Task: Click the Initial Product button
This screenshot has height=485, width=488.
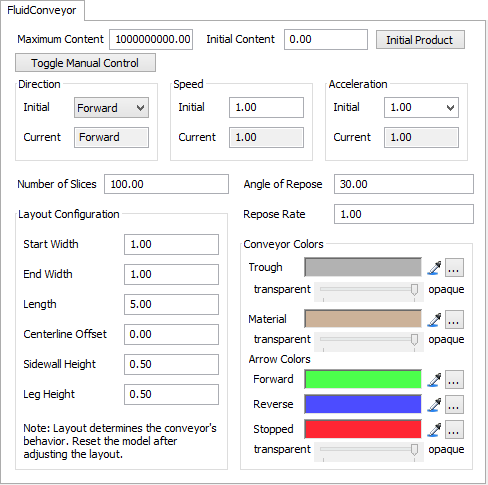Action: [420, 40]
